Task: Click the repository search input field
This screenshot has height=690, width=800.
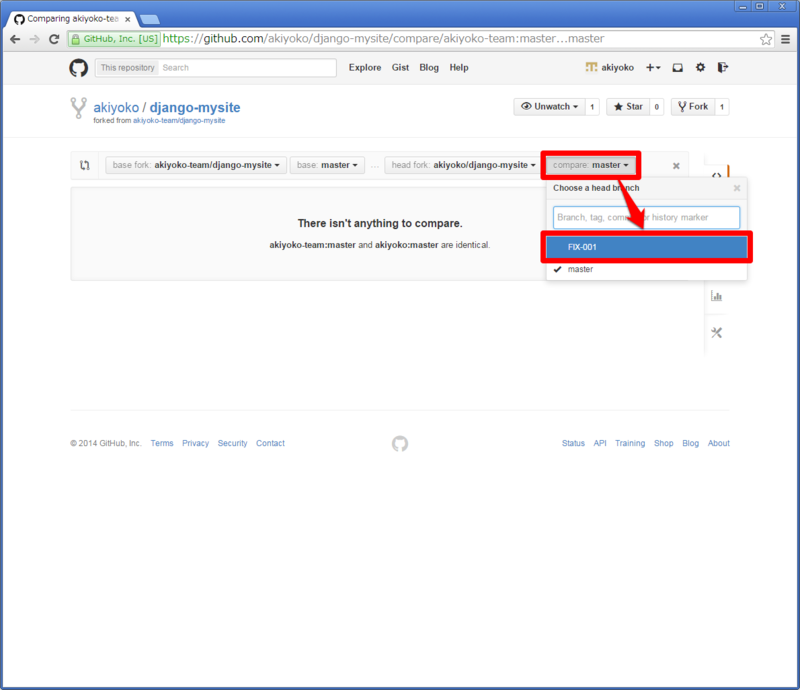Action: point(247,67)
